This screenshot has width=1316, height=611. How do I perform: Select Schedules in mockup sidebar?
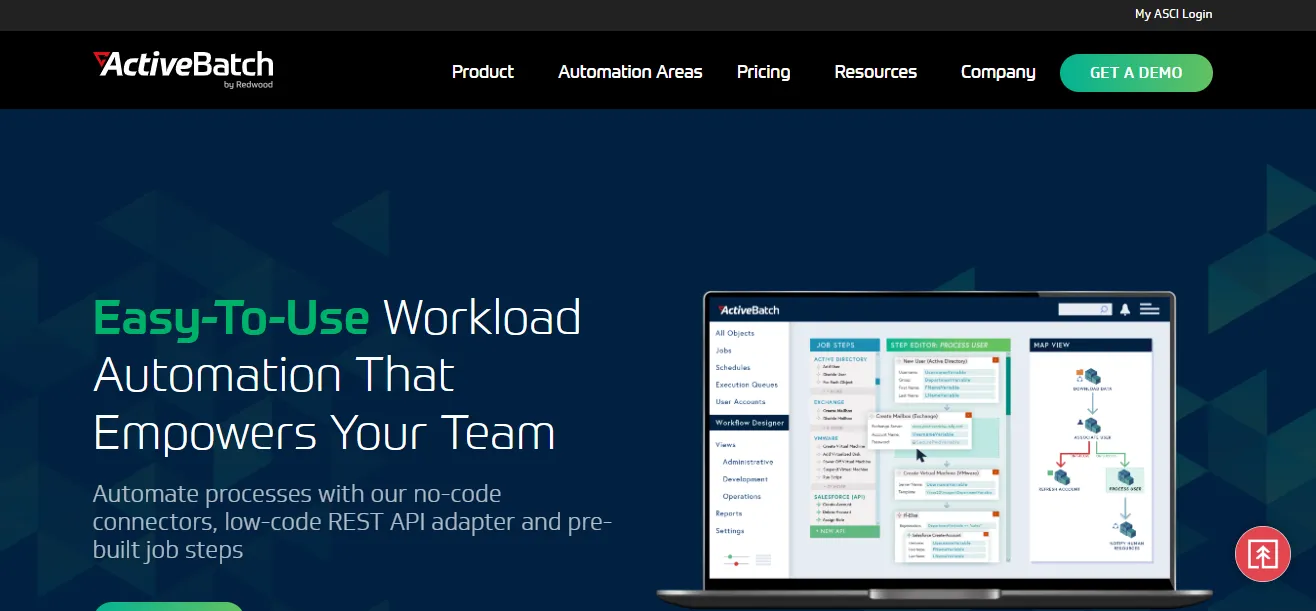pyautogui.click(x=733, y=368)
